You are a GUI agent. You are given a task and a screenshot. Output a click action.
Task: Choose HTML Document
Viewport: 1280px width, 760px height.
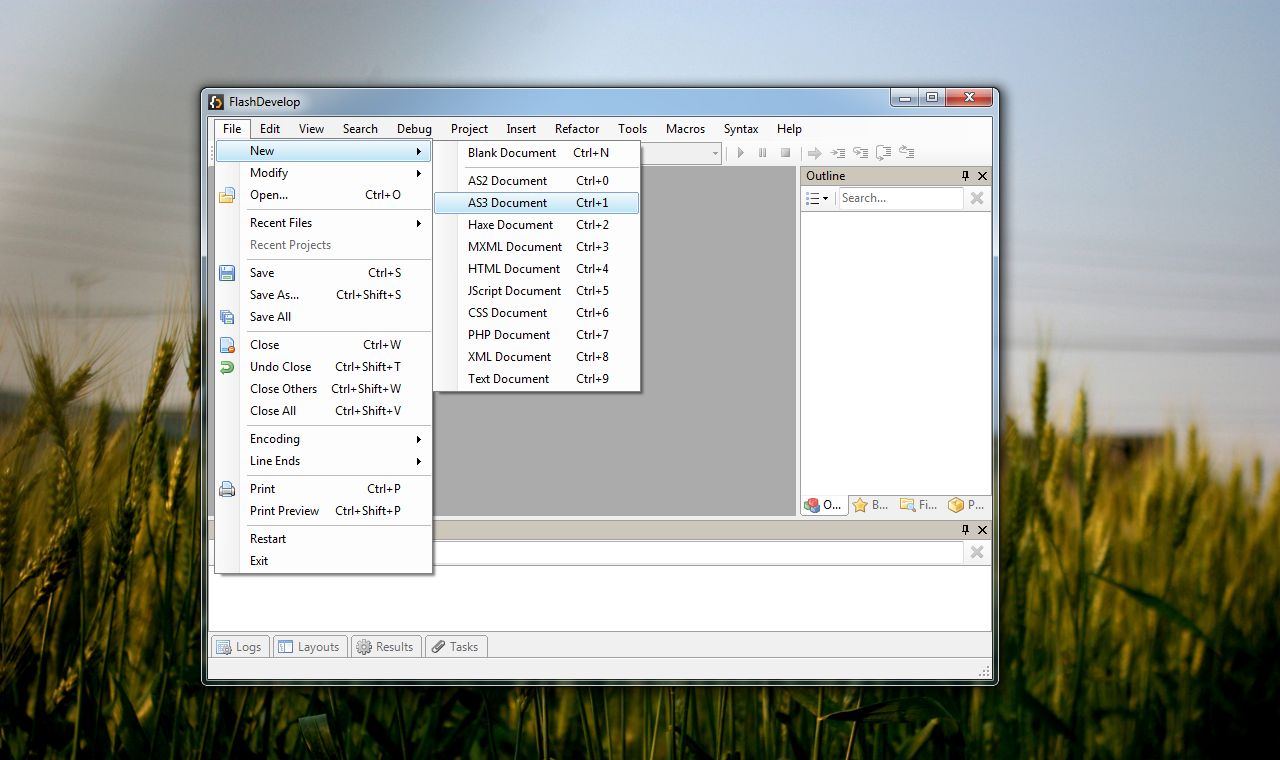536,269
